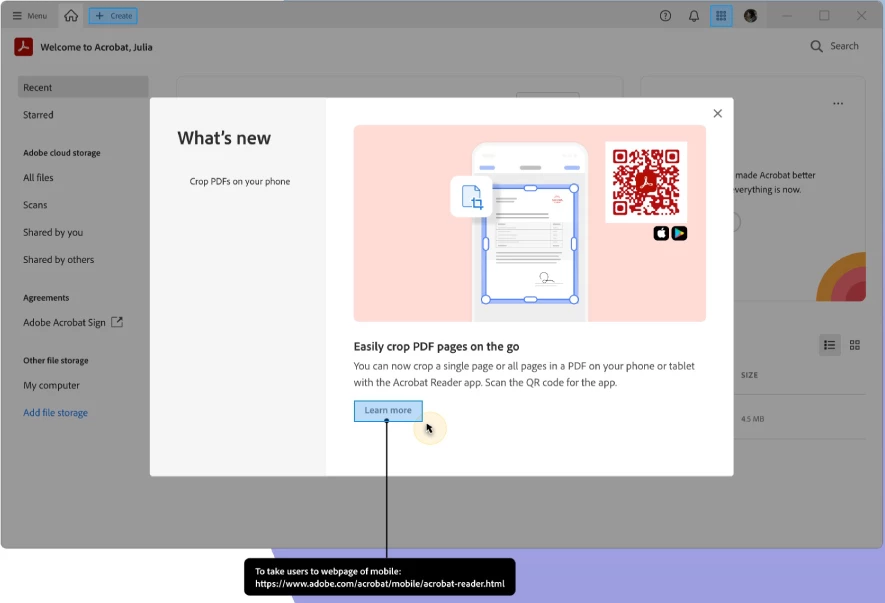Select Recent in the sidebar

(x=83, y=88)
